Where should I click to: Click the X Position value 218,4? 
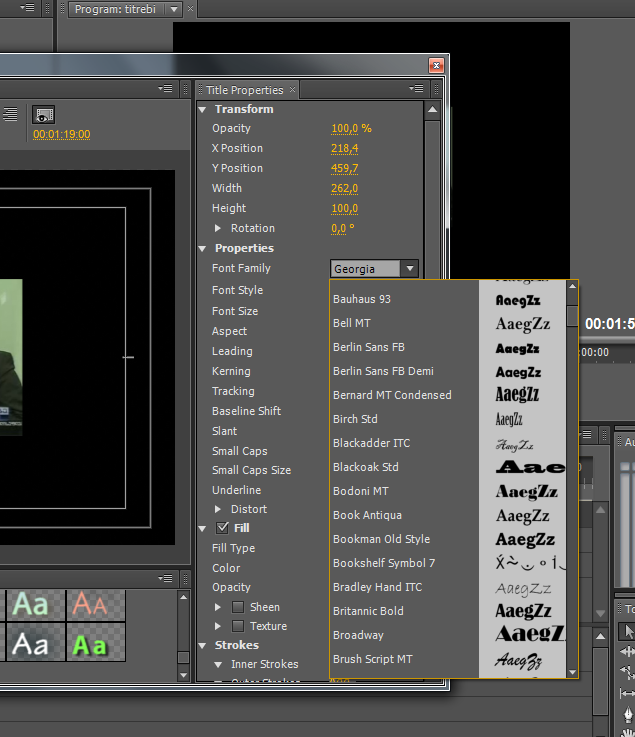(345, 149)
